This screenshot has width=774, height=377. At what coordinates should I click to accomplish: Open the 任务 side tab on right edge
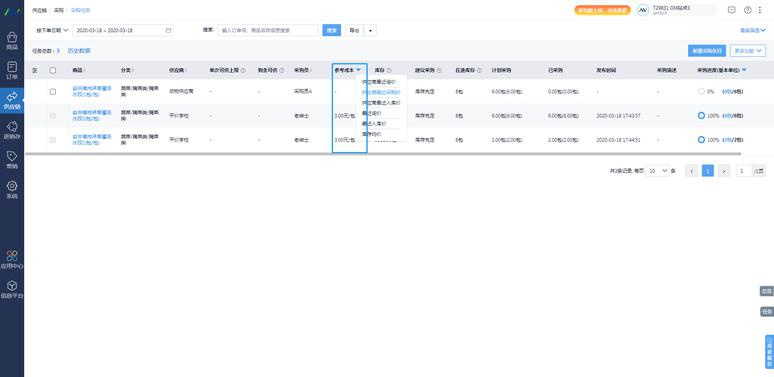[x=767, y=312]
